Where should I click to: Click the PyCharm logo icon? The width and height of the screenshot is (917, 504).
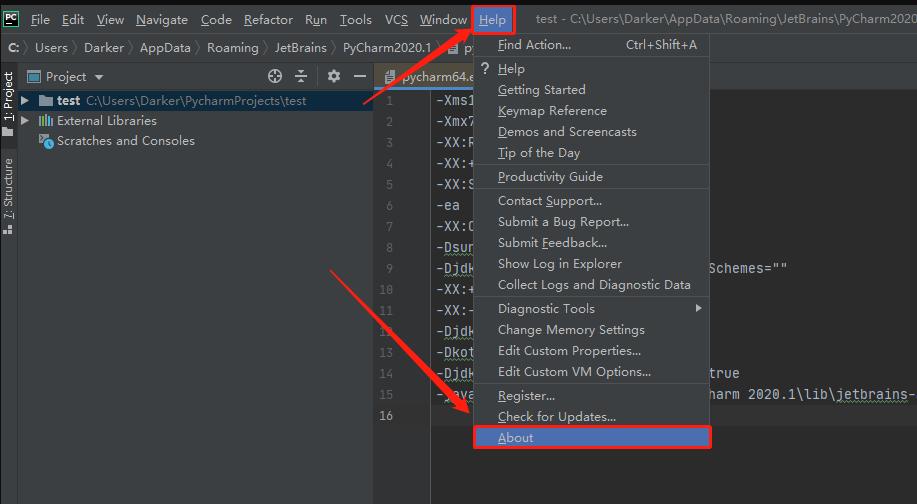[11, 19]
